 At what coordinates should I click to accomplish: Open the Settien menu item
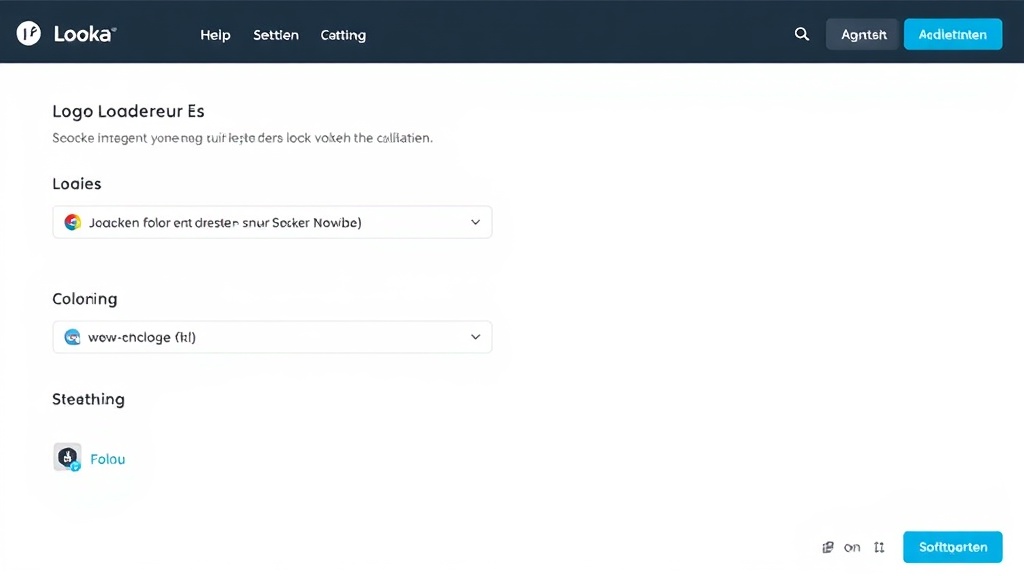pos(276,35)
